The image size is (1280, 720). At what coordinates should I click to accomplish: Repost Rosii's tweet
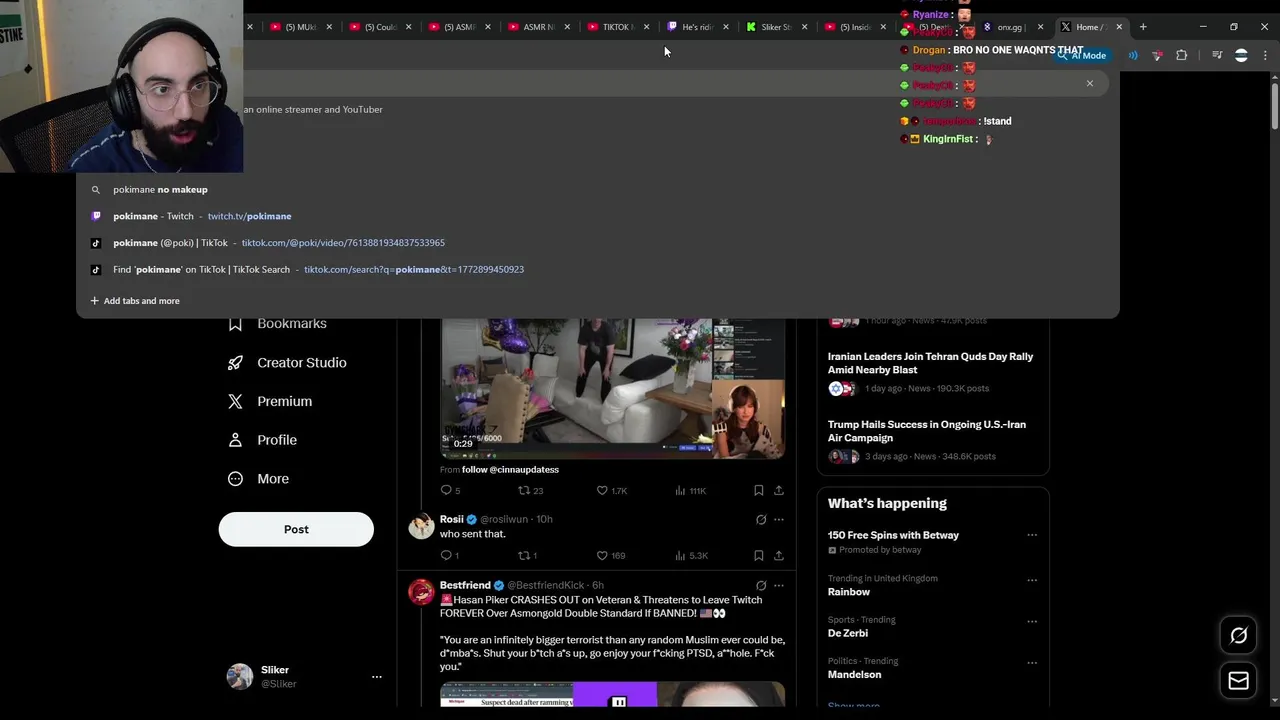(x=528, y=555)
